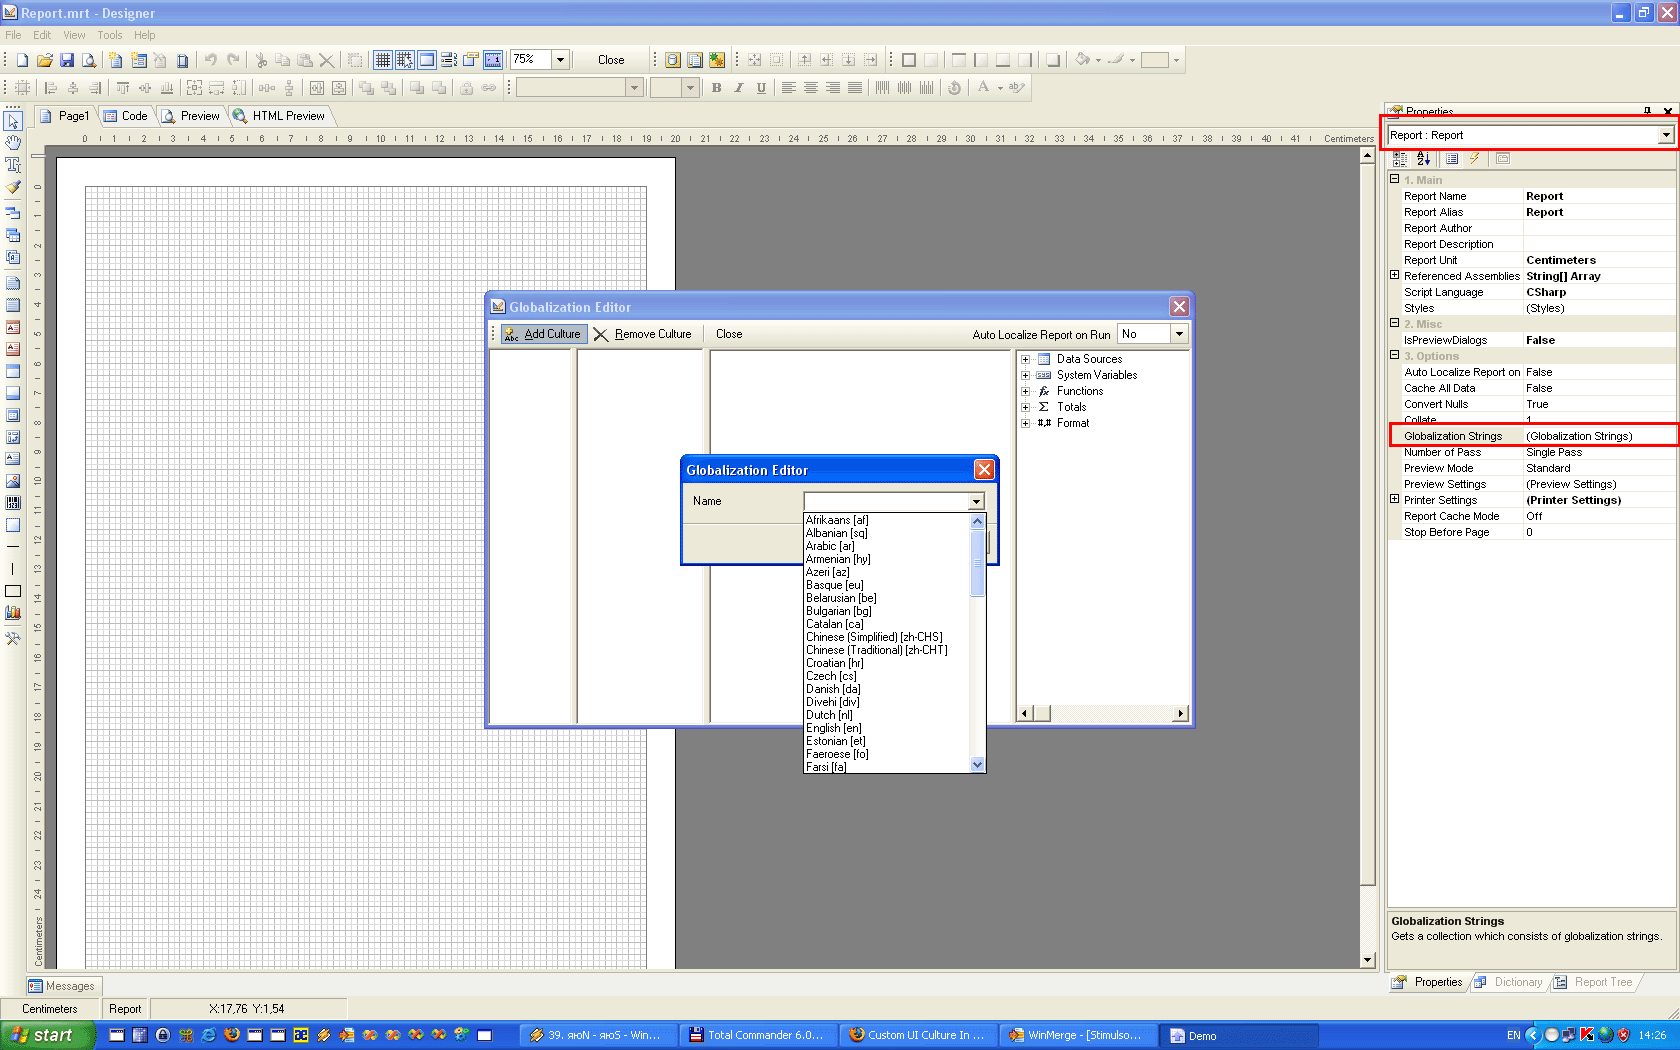Open the View menu

(x=74, y=35)
